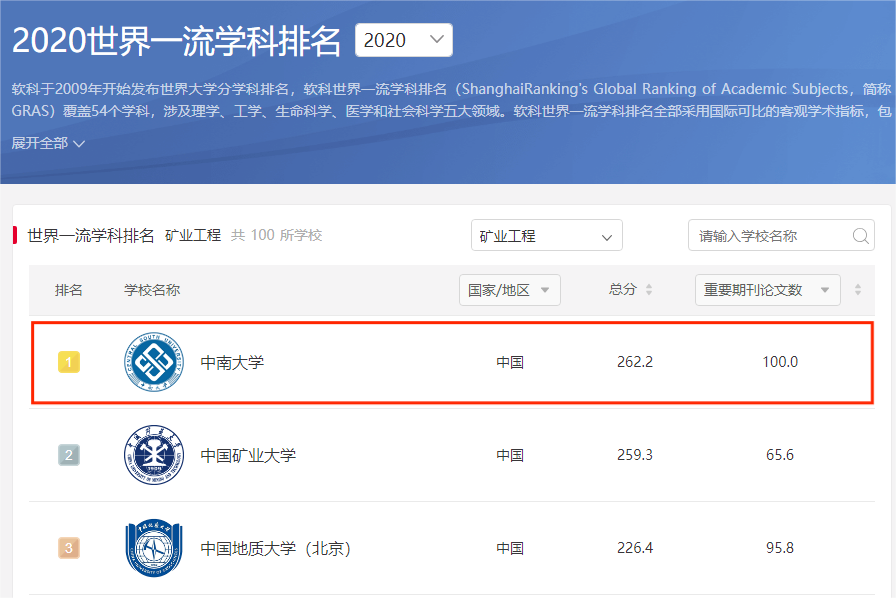Click the rank 1 gold badge
The width and height of the screenshot is (896, 598).
pyautogui.click(x=69, y=362)
